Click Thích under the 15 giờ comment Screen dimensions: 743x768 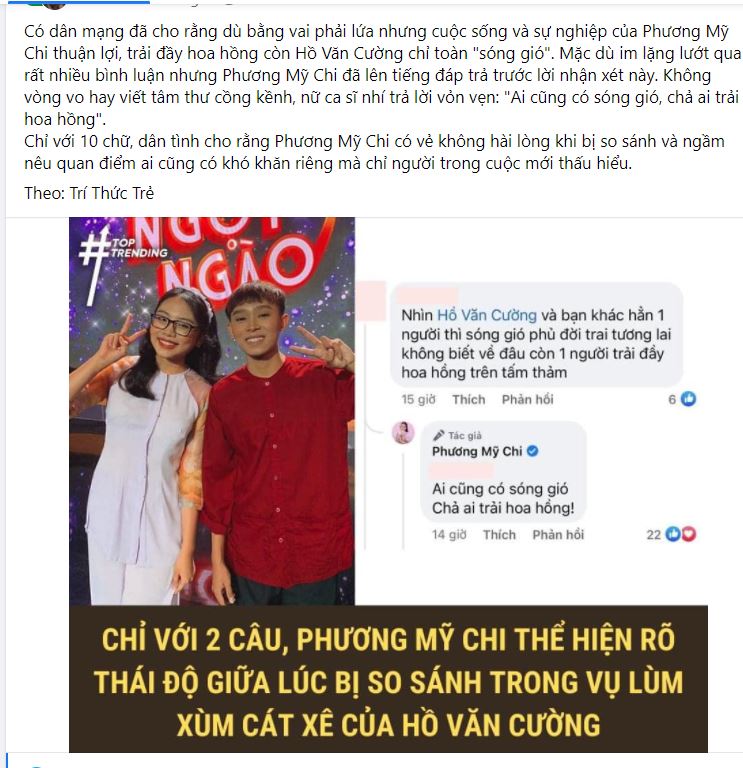[469, 400]
